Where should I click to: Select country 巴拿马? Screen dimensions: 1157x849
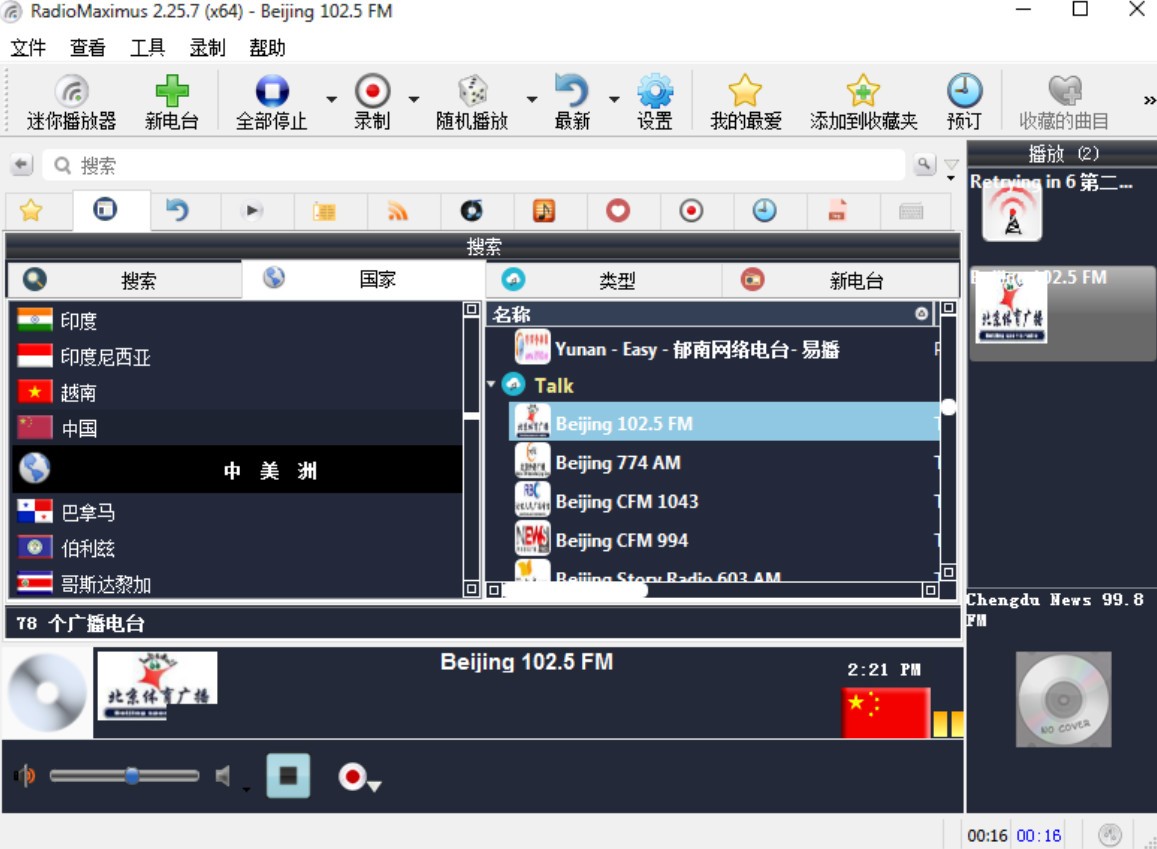tap(236, 512)
